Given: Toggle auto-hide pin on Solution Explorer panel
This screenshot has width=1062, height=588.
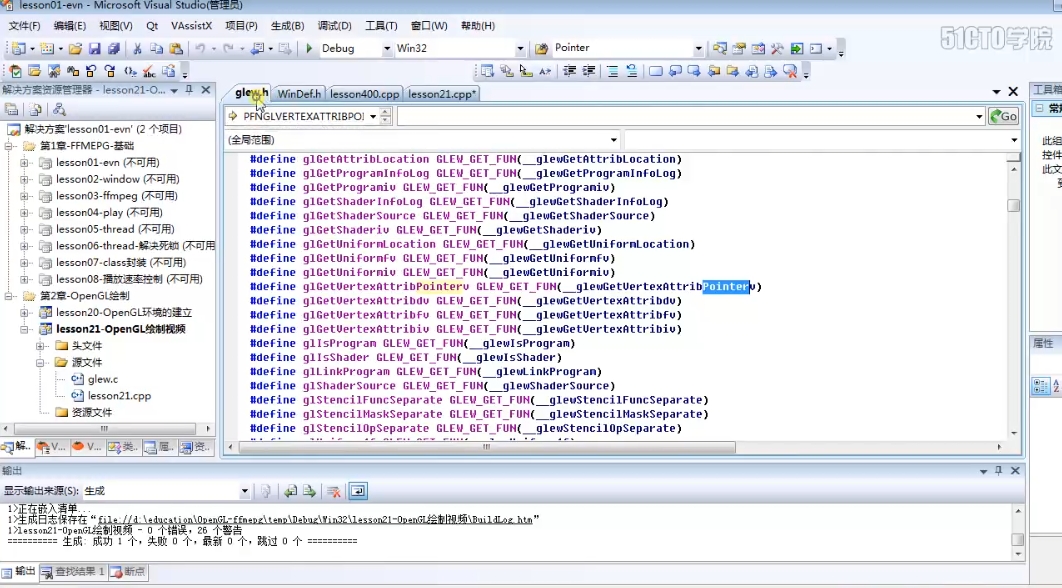Looking at the screenshot, I should 190,90.
